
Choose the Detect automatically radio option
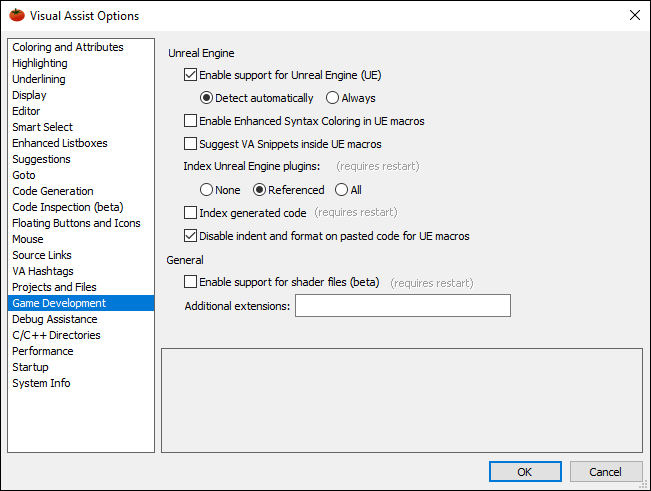tap(207, 98)
